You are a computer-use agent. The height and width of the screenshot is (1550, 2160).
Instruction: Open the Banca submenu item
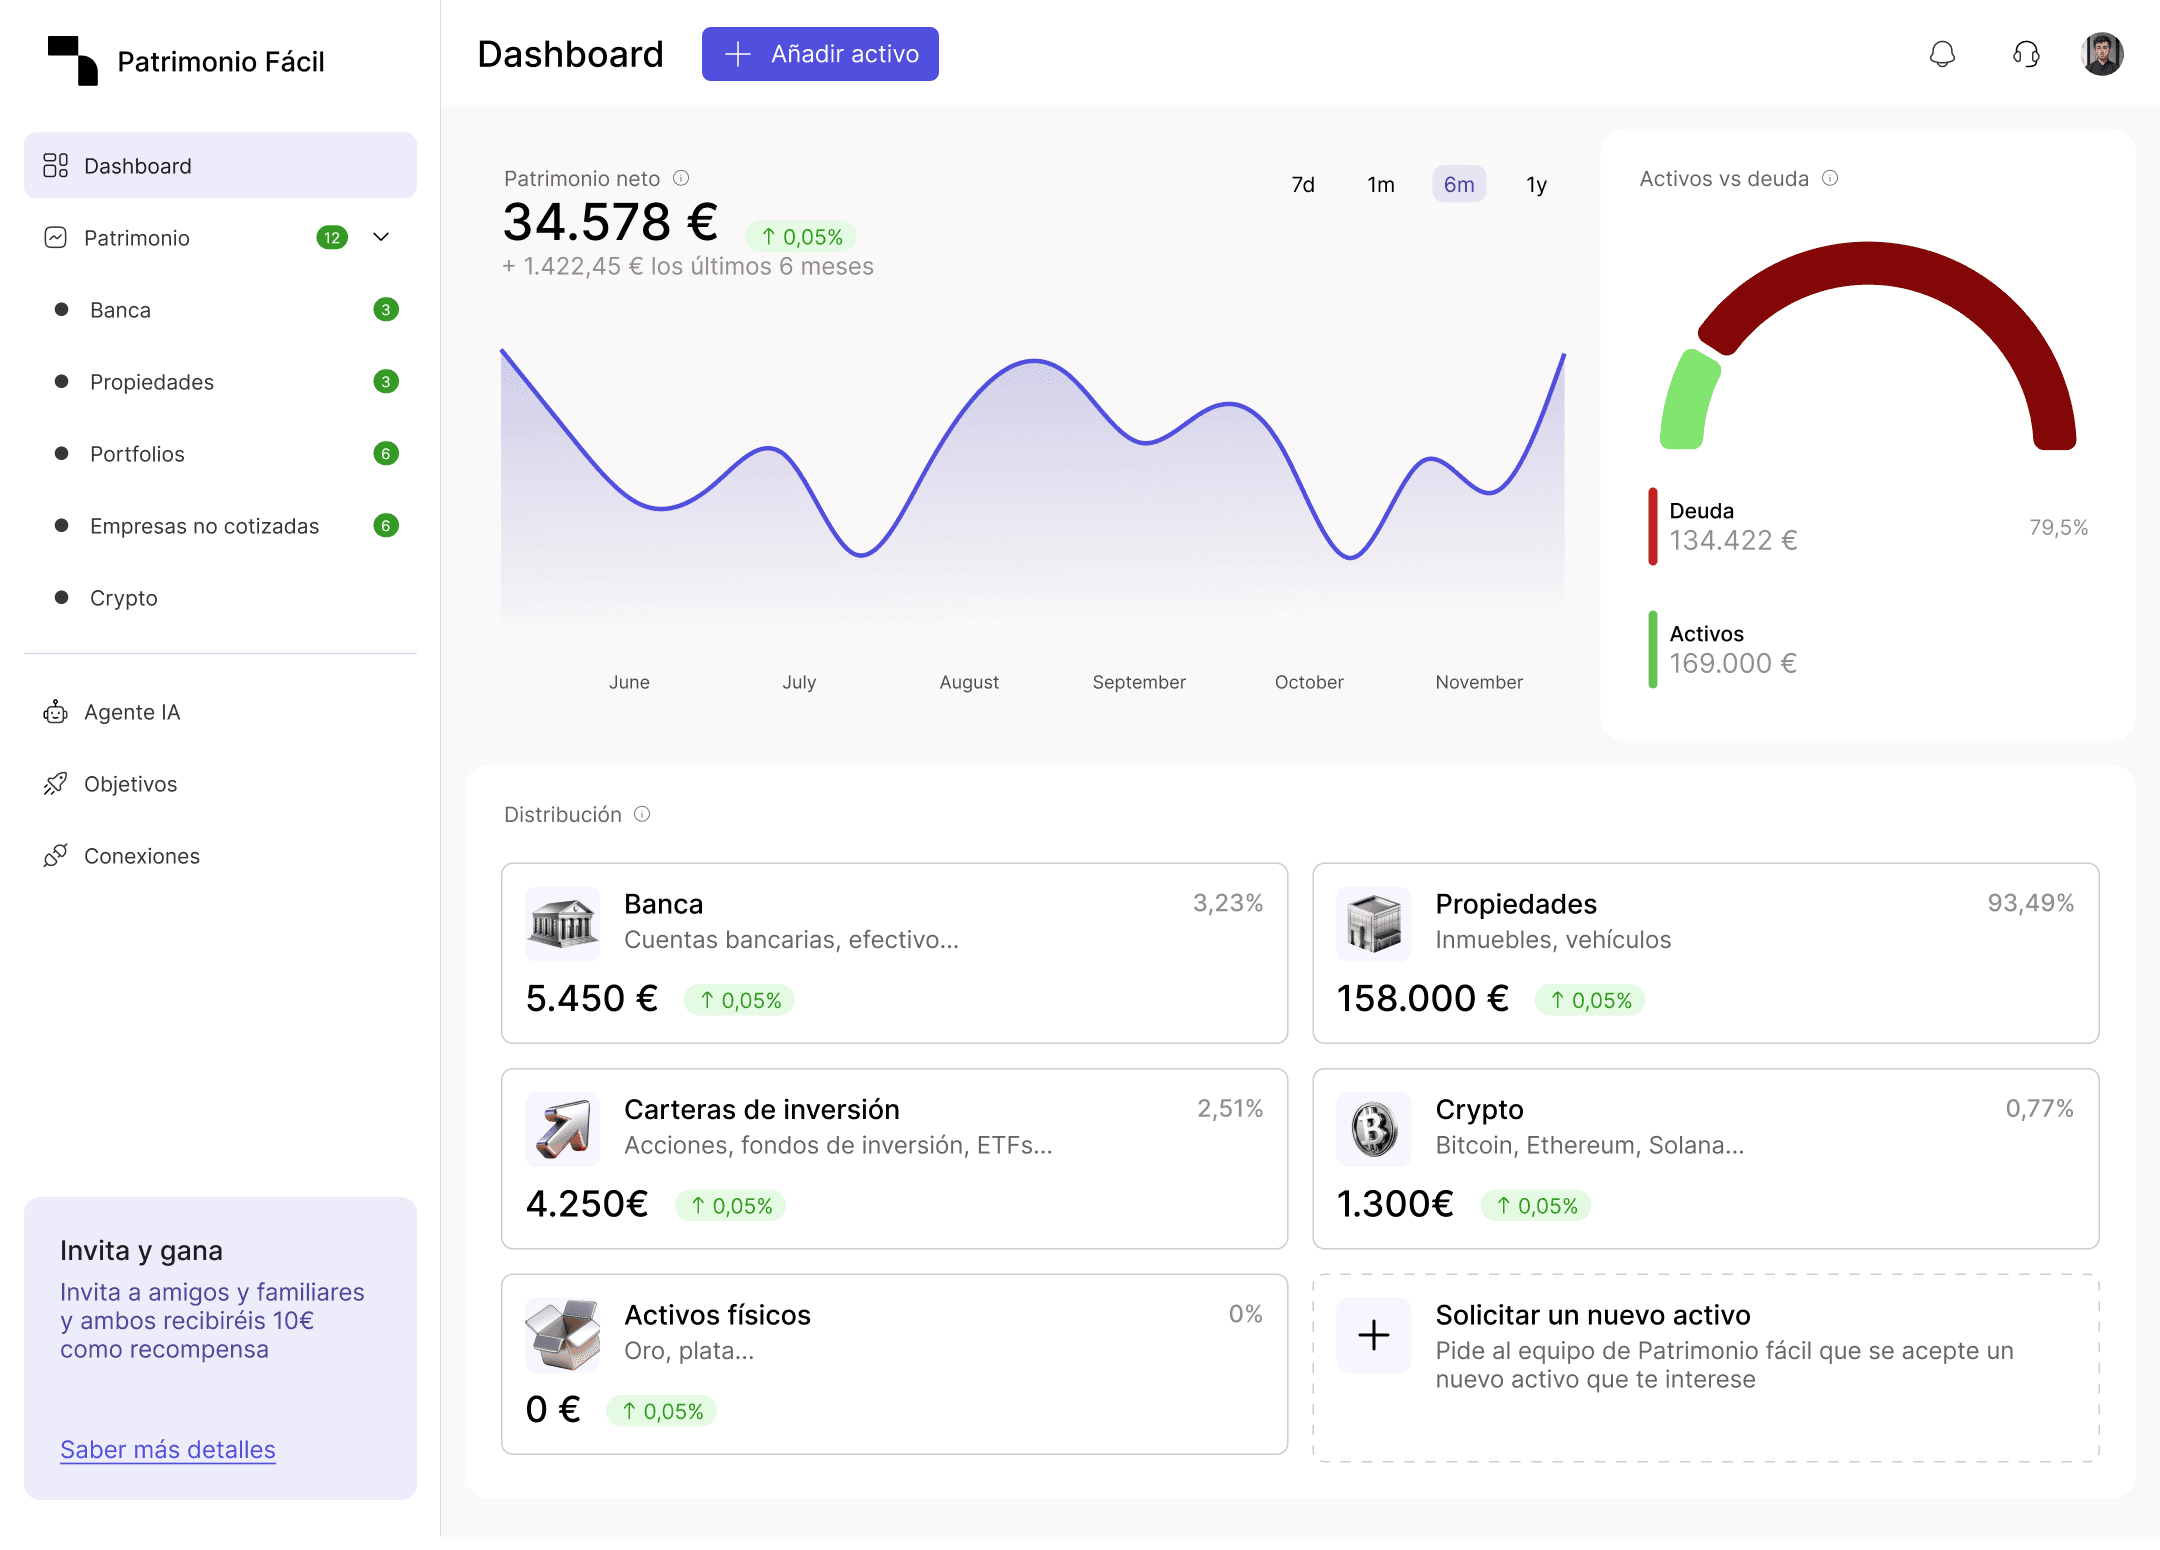[220, 310]
